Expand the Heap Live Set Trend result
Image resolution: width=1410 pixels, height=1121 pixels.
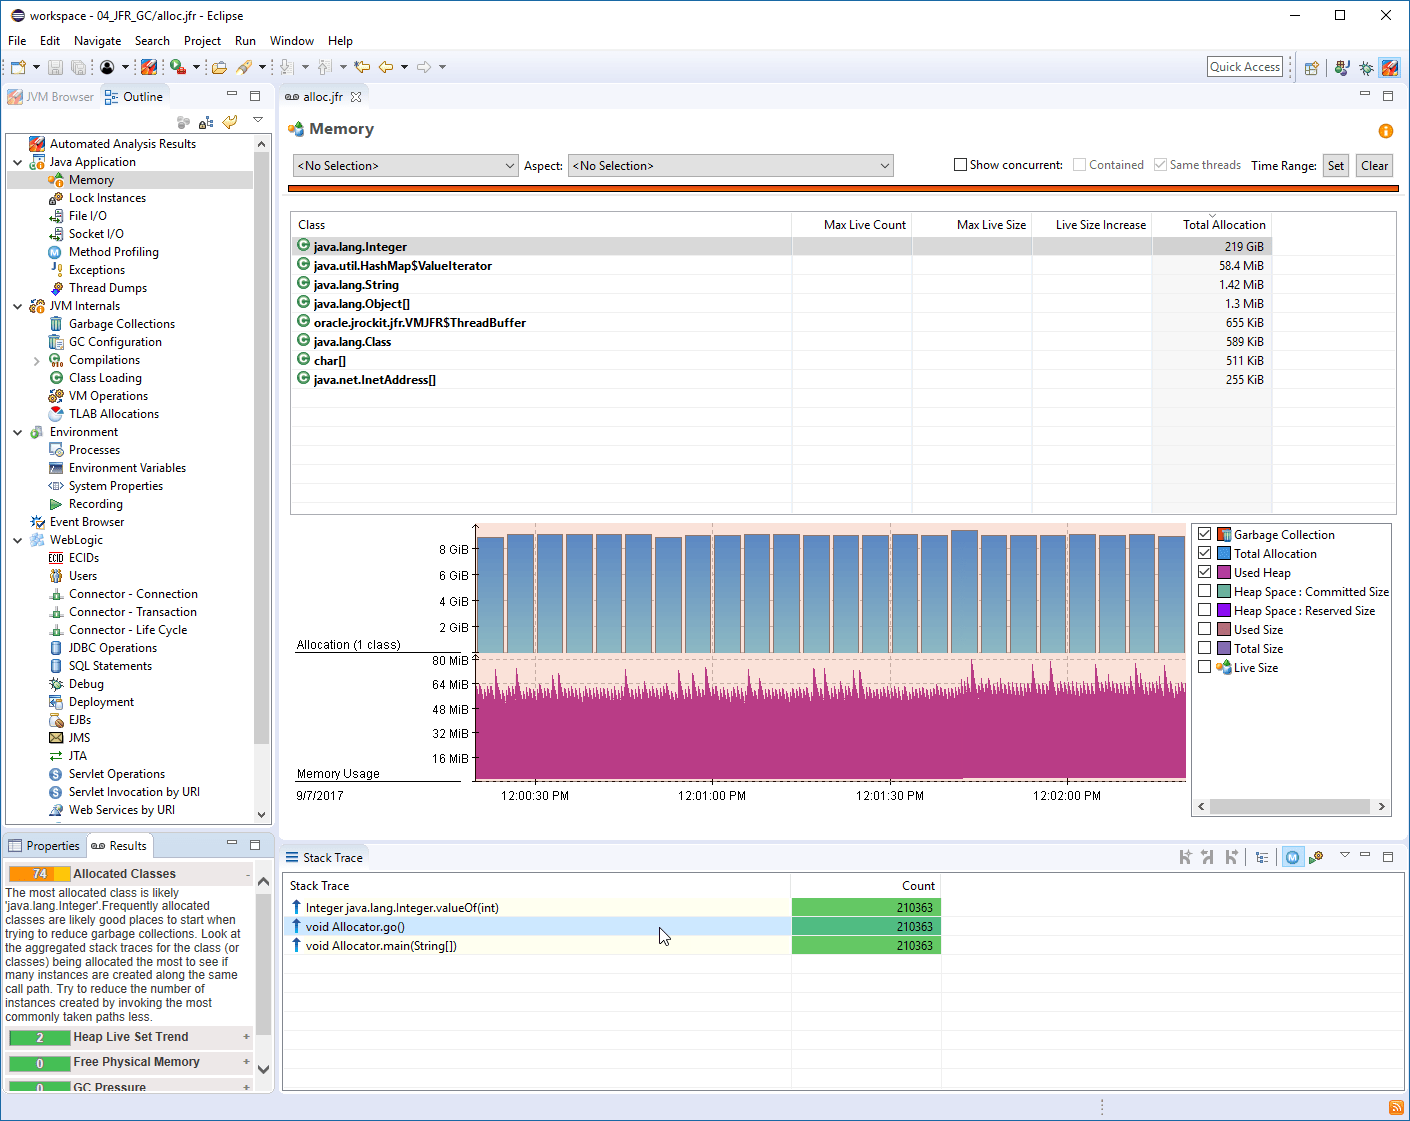(246, 1037)
